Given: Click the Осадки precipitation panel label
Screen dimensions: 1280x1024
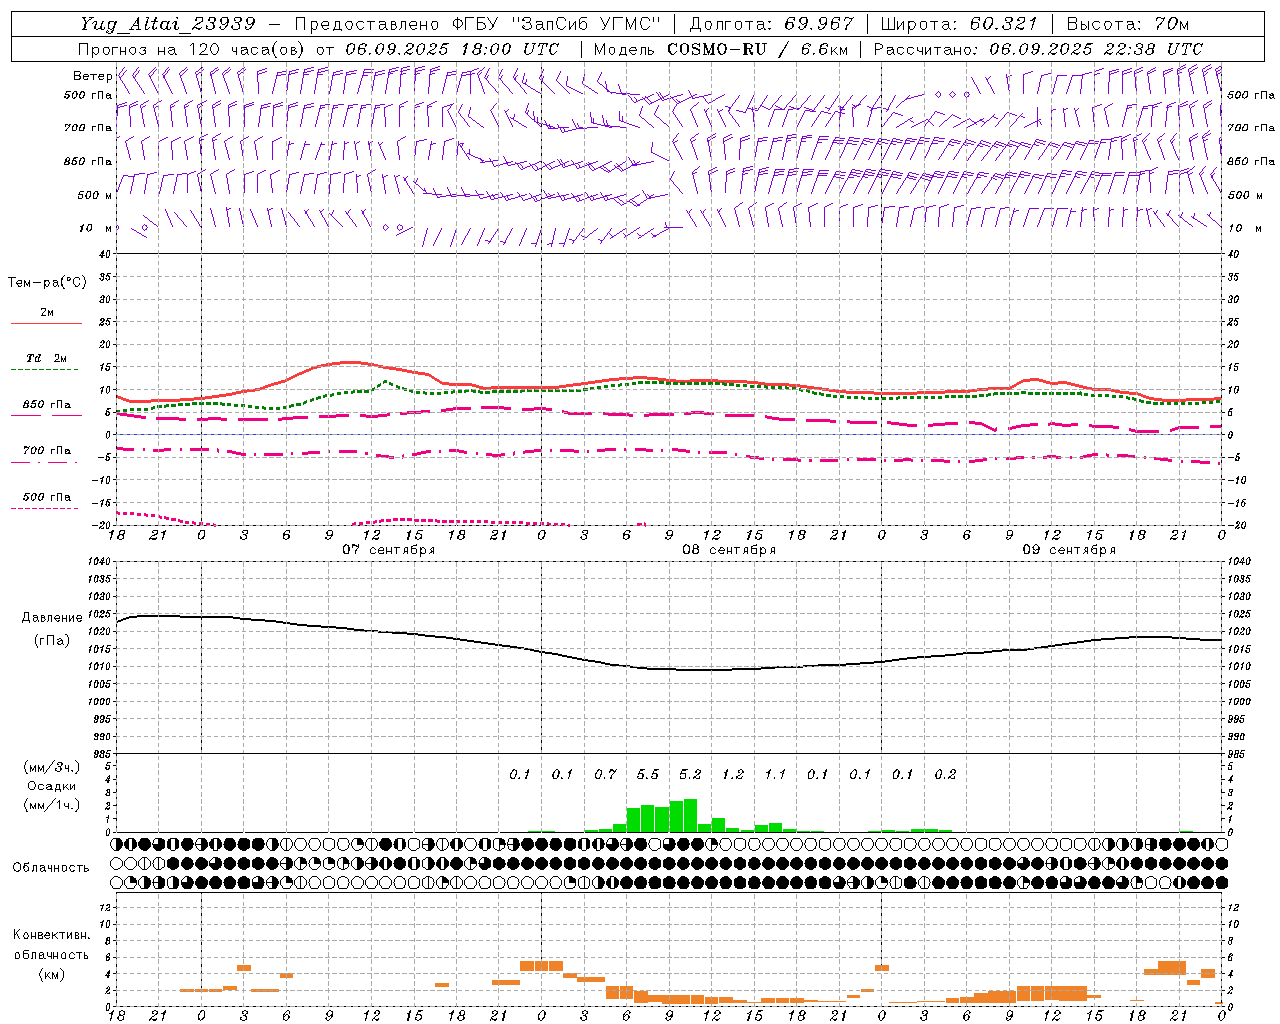Looking at the screenshot, I should (x=52, y=786).
